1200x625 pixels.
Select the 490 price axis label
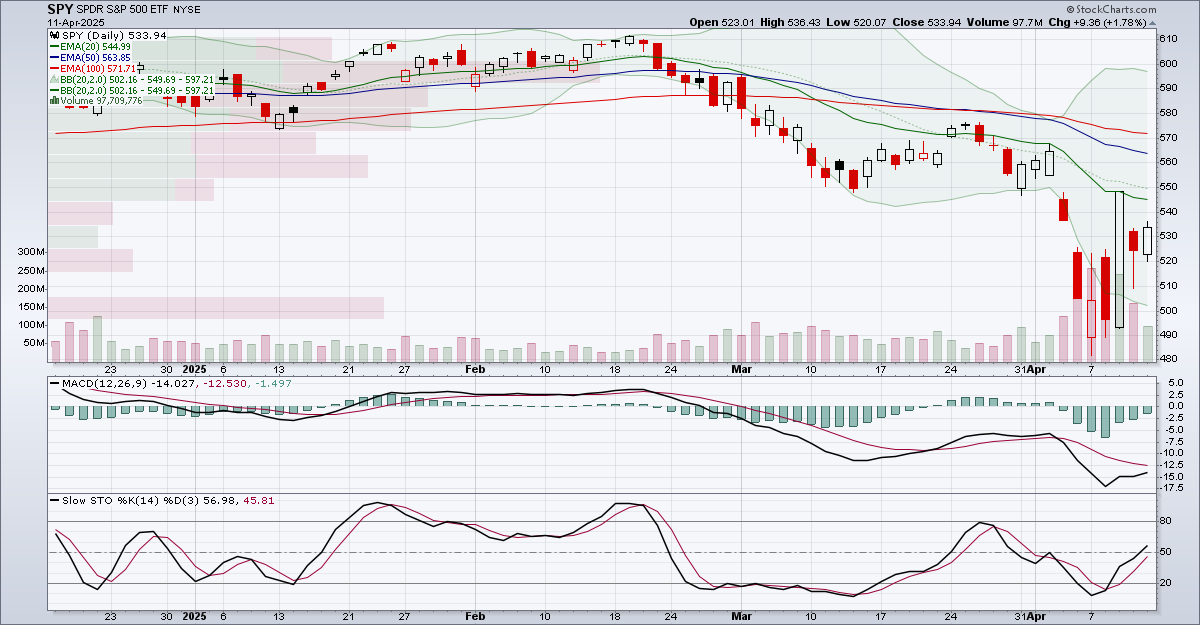tap(1167, 335)
